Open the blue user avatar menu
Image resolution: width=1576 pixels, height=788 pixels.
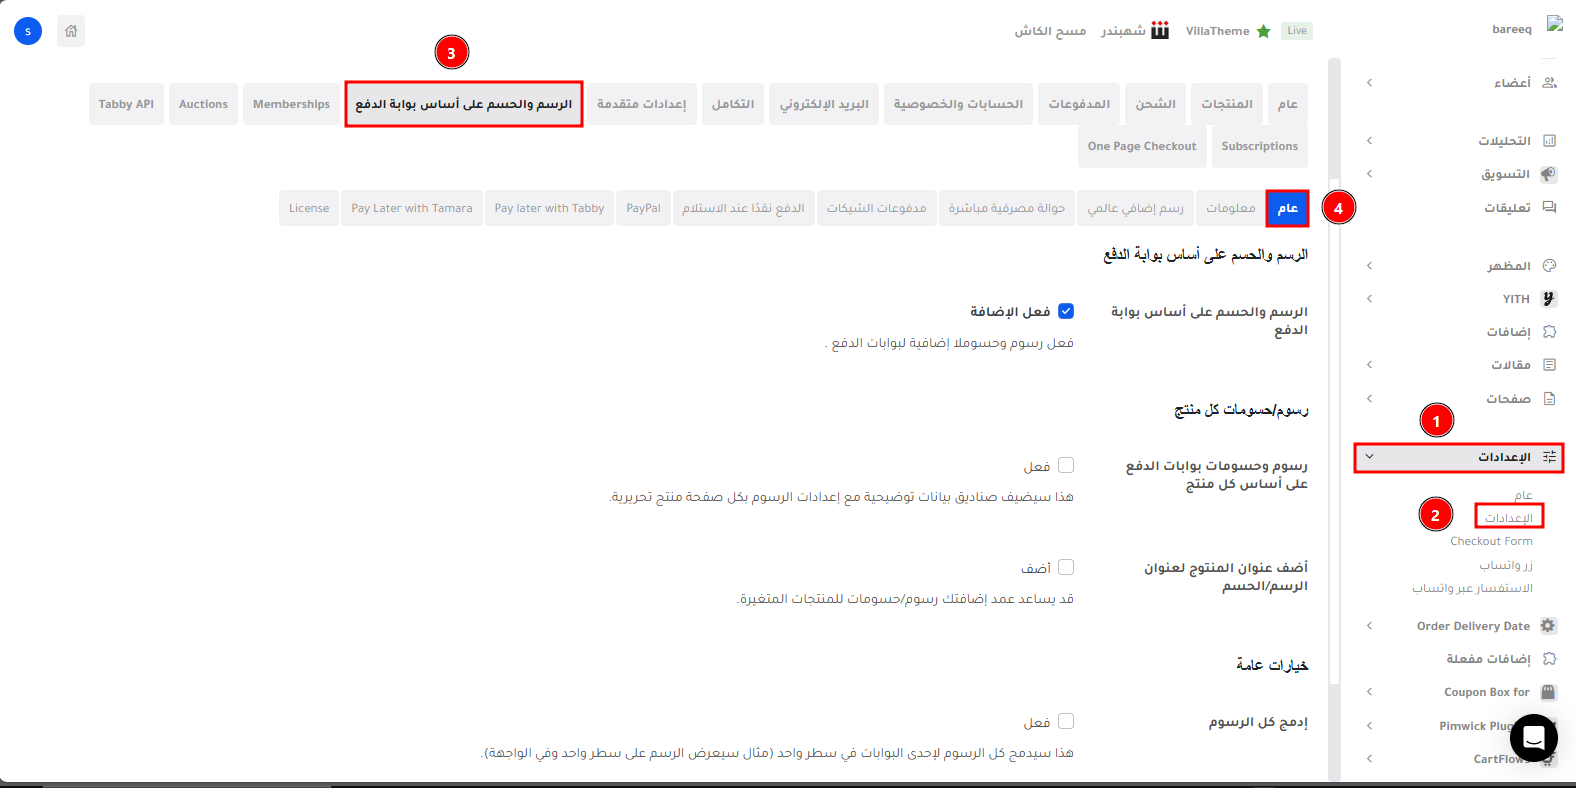pyautogui.click(x=28, y=31)
